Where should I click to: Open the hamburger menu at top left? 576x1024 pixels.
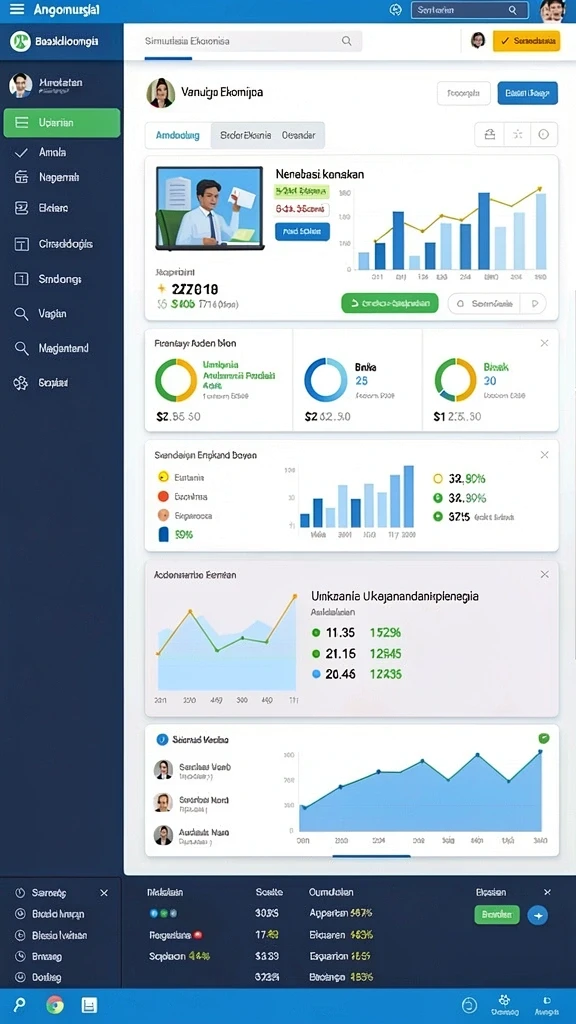click(16, 9)
